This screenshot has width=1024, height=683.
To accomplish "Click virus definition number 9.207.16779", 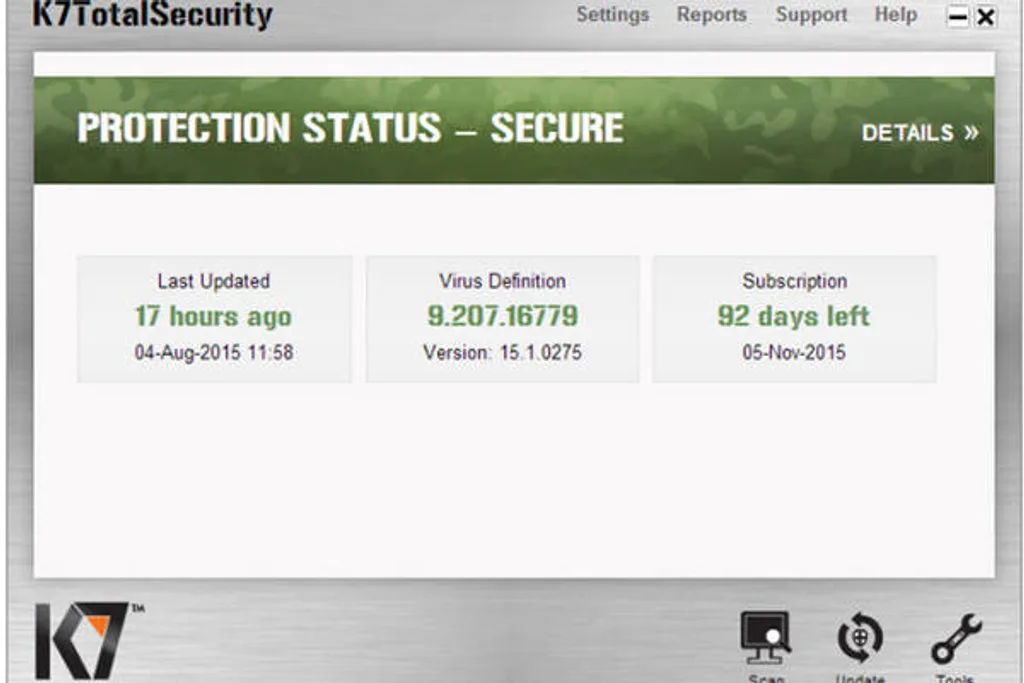I will [502, 316].
